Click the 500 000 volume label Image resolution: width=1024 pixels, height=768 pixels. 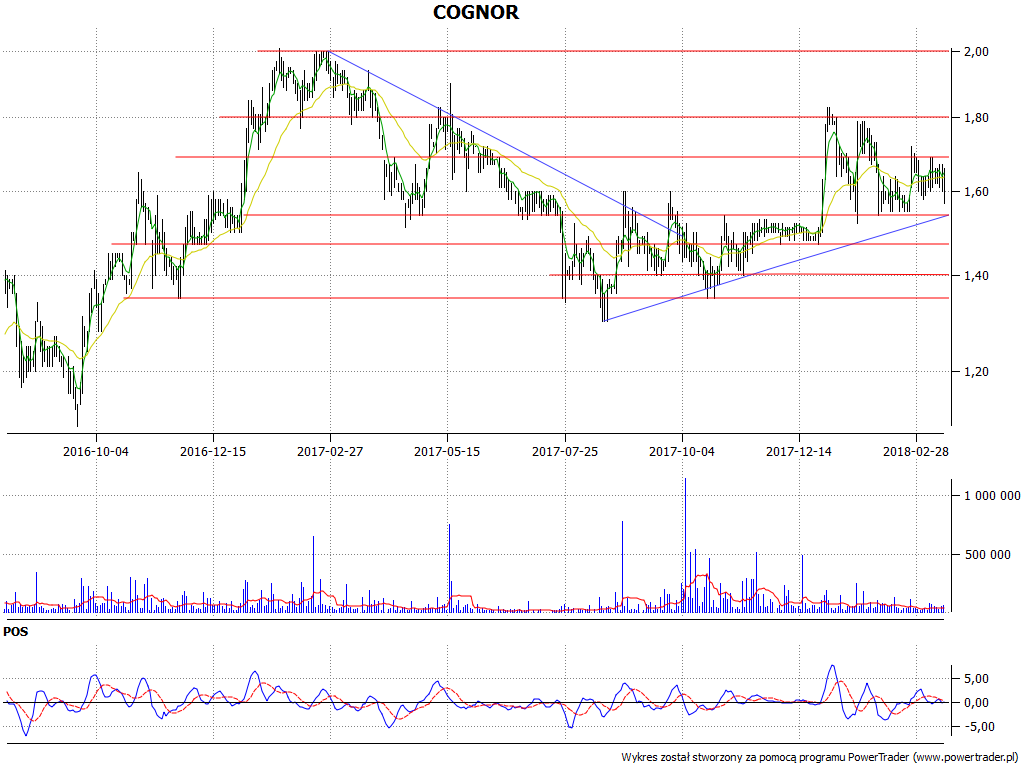[987, 554]
